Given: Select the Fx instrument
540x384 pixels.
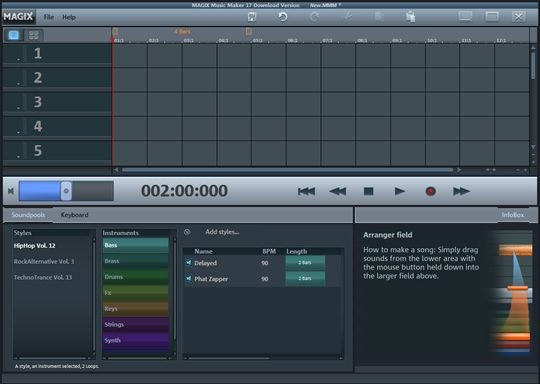Looking at the screenshot, I should click(x=136, y=293).
